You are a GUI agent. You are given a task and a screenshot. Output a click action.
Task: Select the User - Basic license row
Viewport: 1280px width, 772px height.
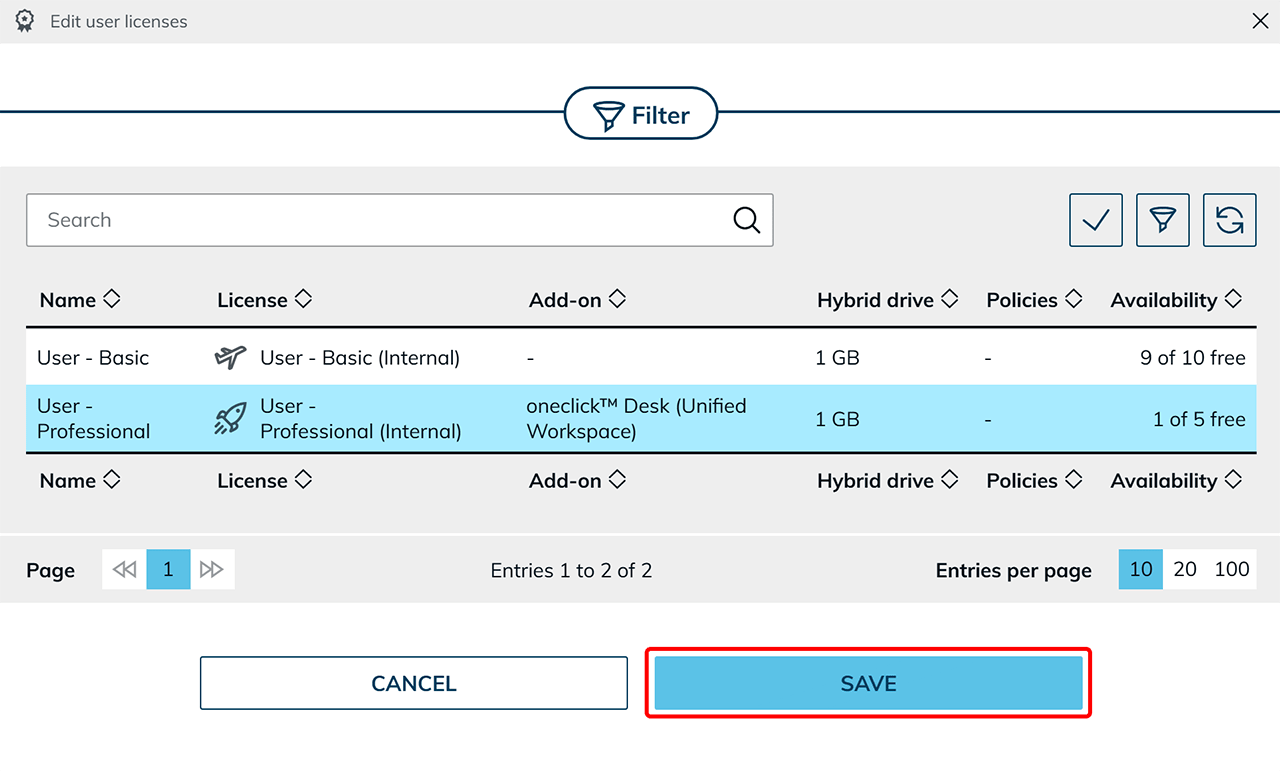640,358
